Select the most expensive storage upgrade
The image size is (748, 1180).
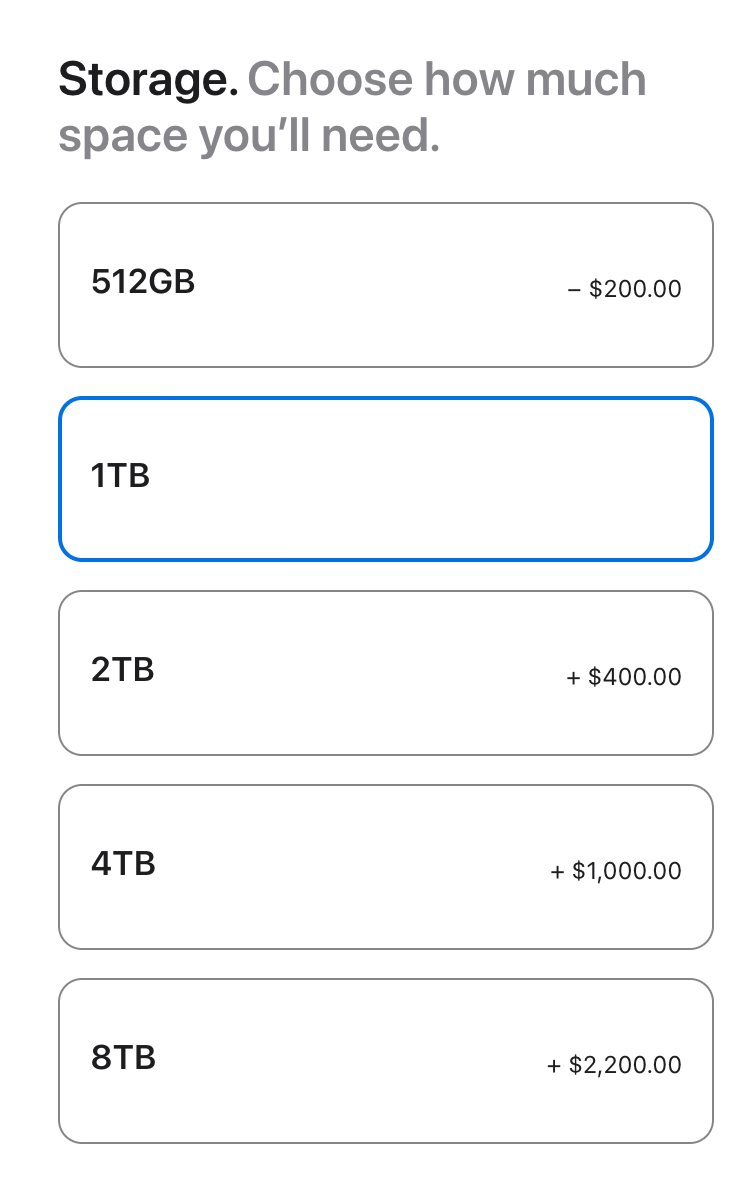click(x=385, y=1061)
